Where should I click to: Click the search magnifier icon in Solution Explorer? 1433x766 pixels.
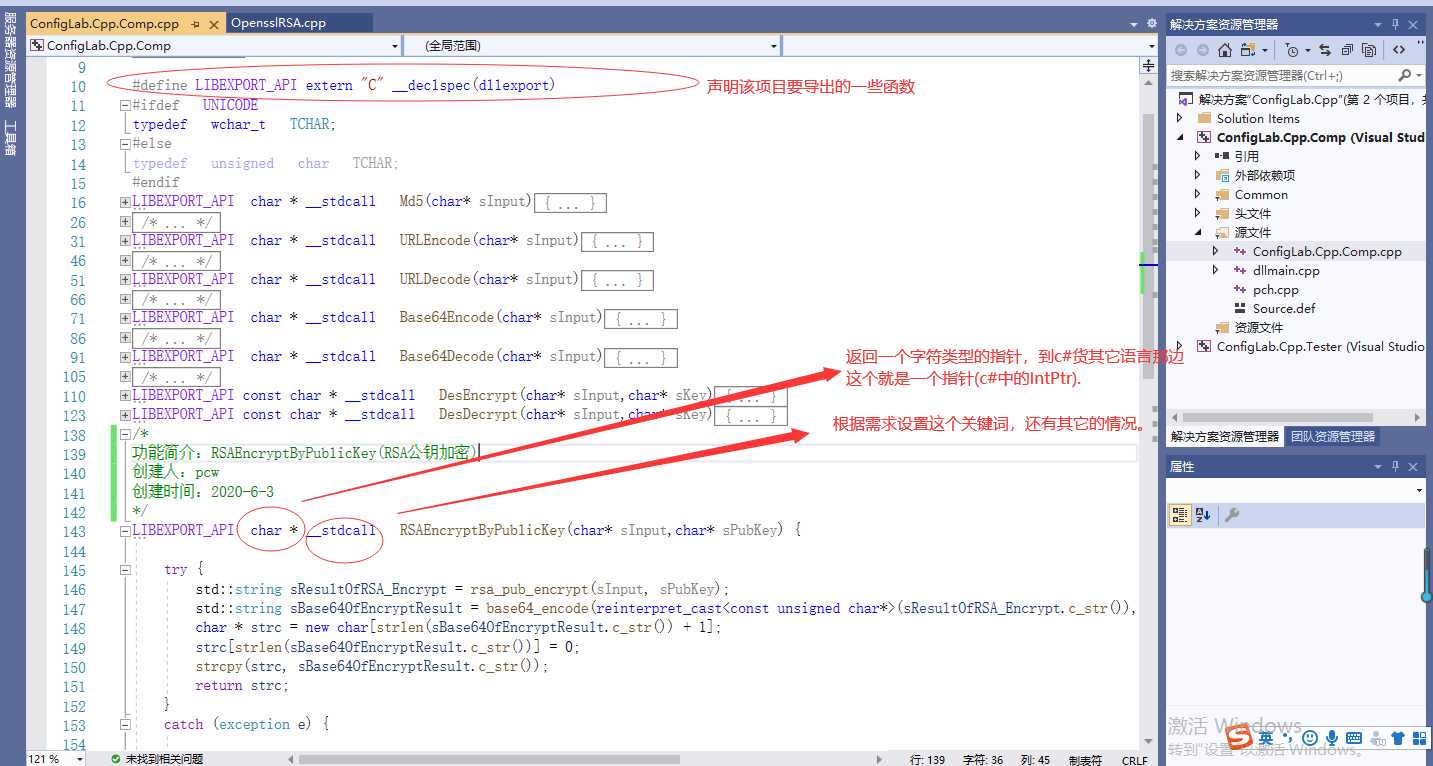coord(1404,75)
